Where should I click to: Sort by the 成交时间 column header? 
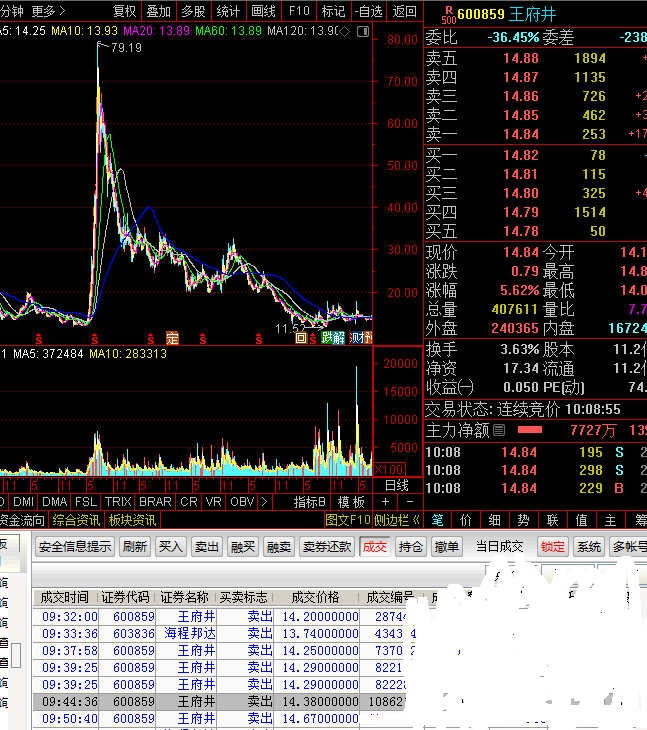[65, 597]
